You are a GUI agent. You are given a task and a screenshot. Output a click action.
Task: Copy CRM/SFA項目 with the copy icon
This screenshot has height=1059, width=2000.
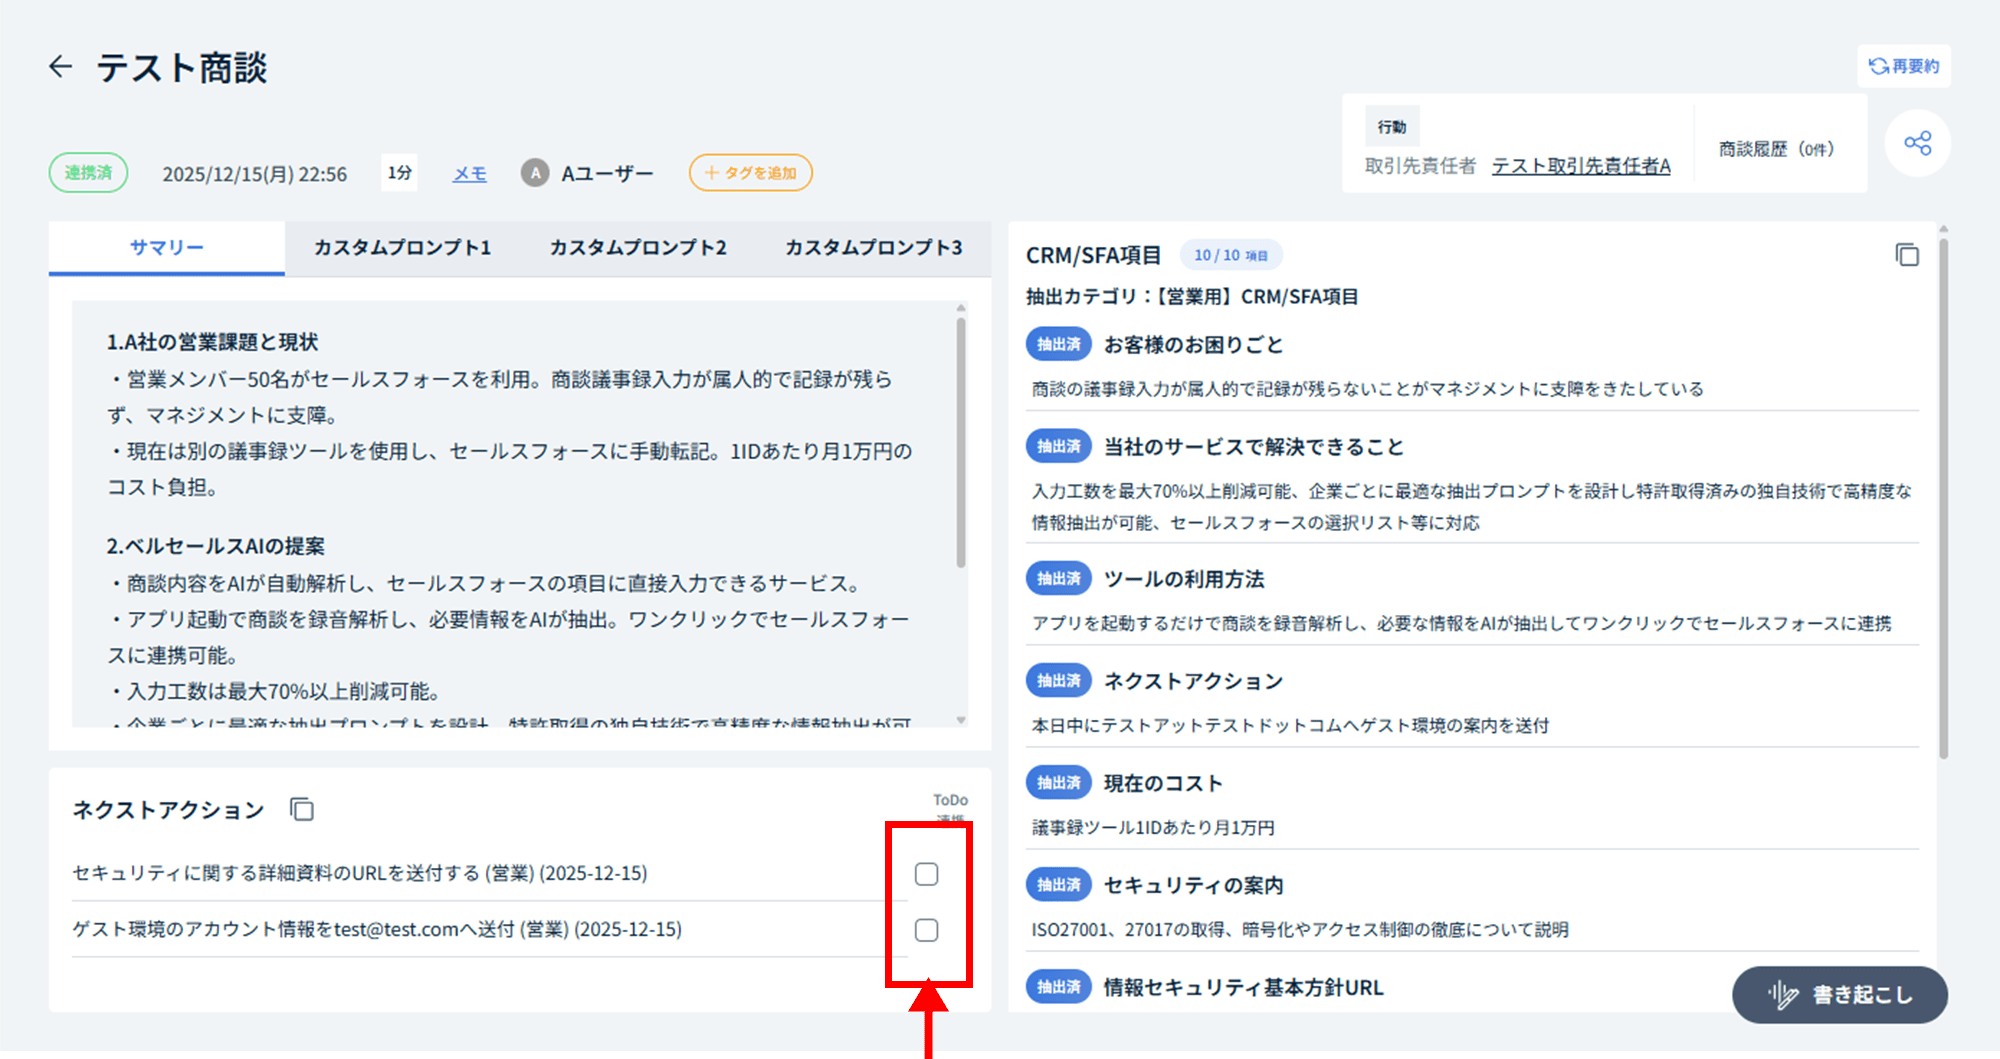click(1907, 255)
